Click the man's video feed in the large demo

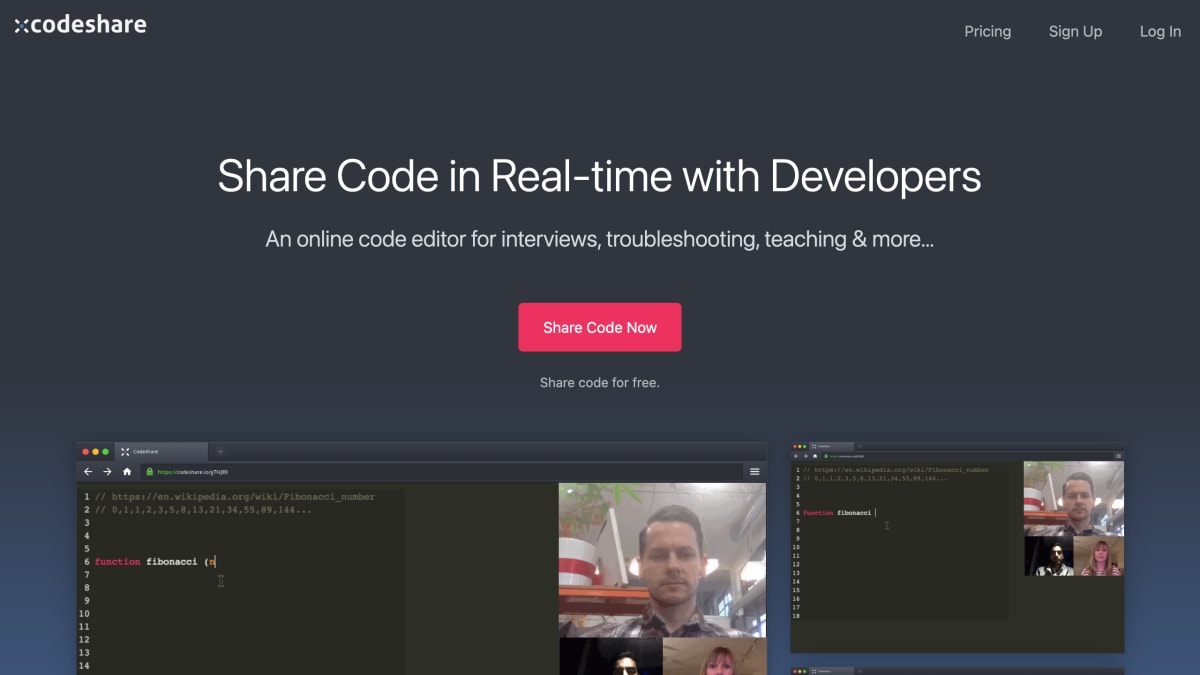[662, 560]
